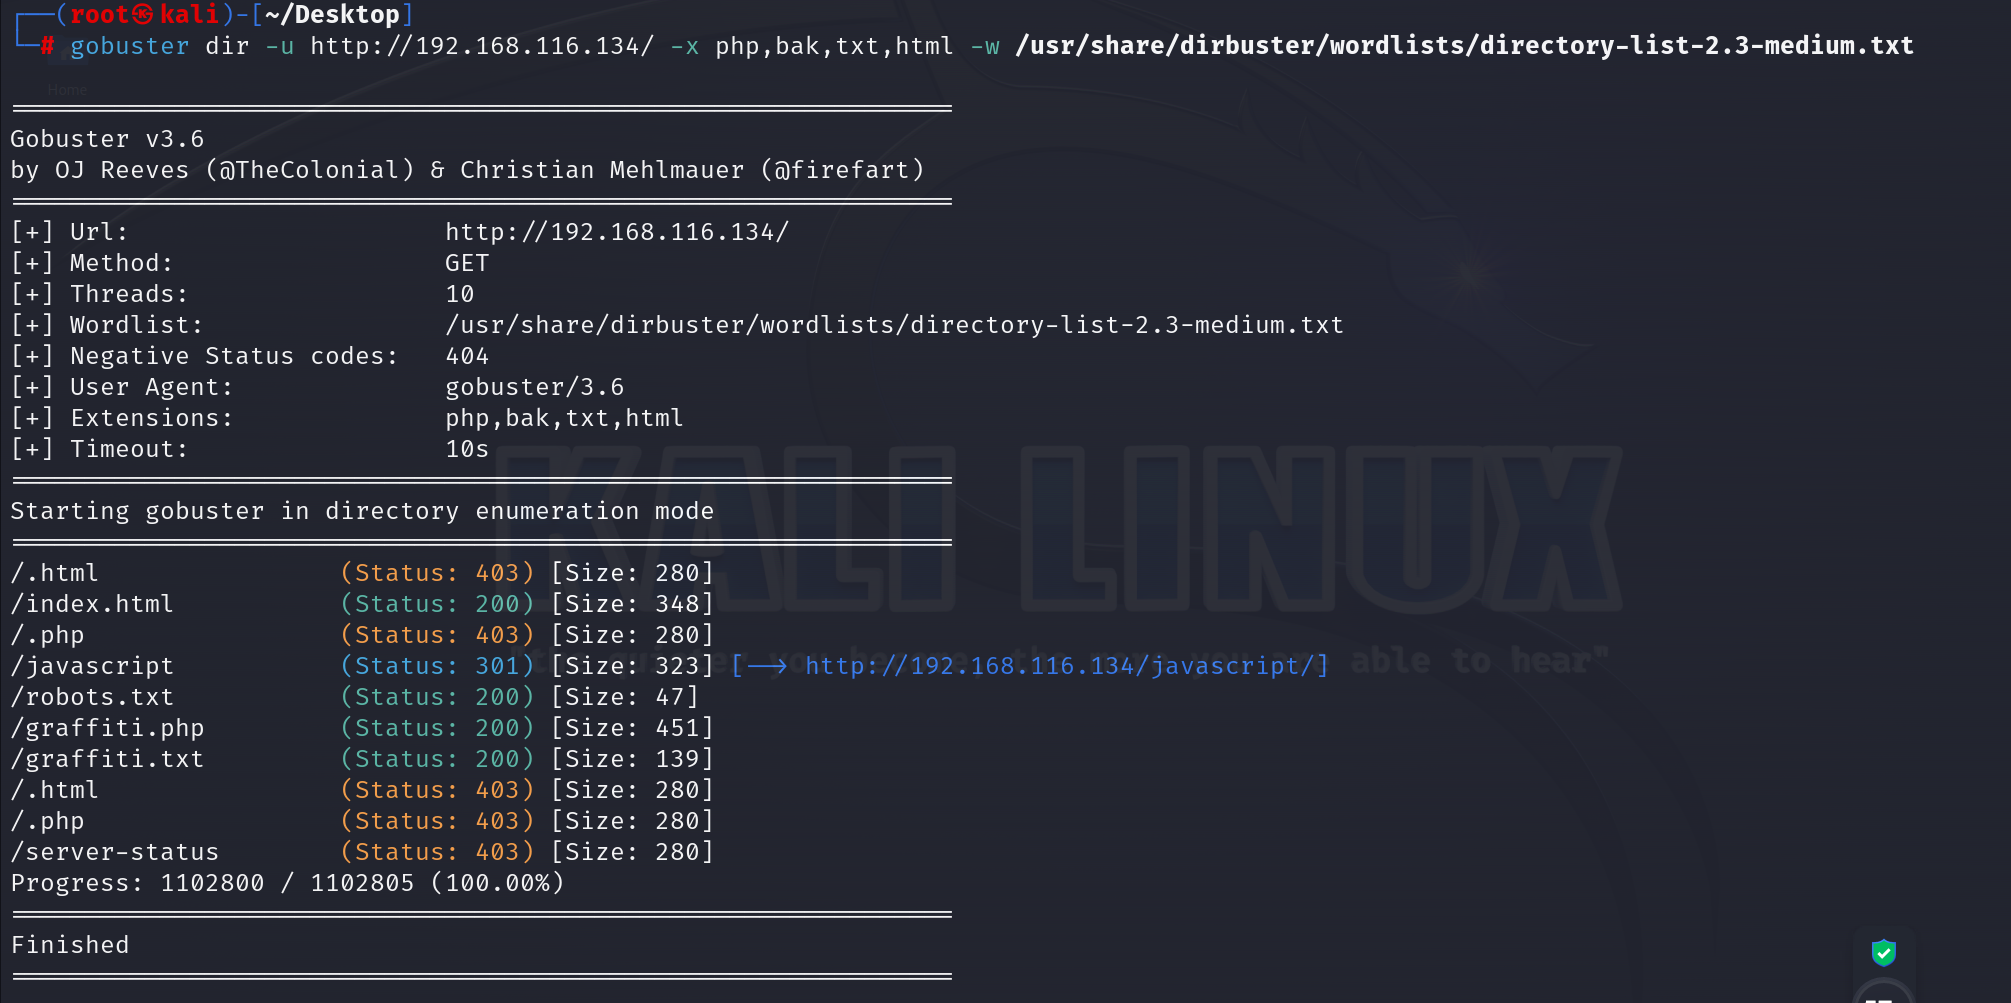
Task: Click the Size 47 value for /robots.txt
Action: coord(625,697)
